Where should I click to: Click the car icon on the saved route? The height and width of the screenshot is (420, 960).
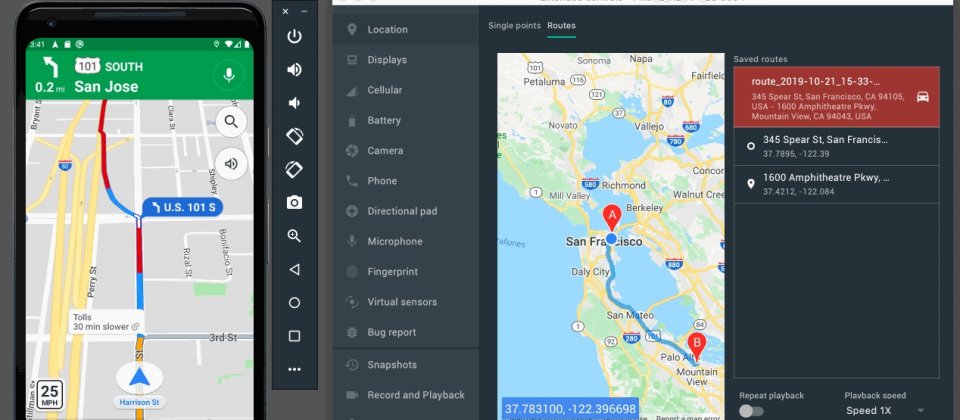coord(923,97)
